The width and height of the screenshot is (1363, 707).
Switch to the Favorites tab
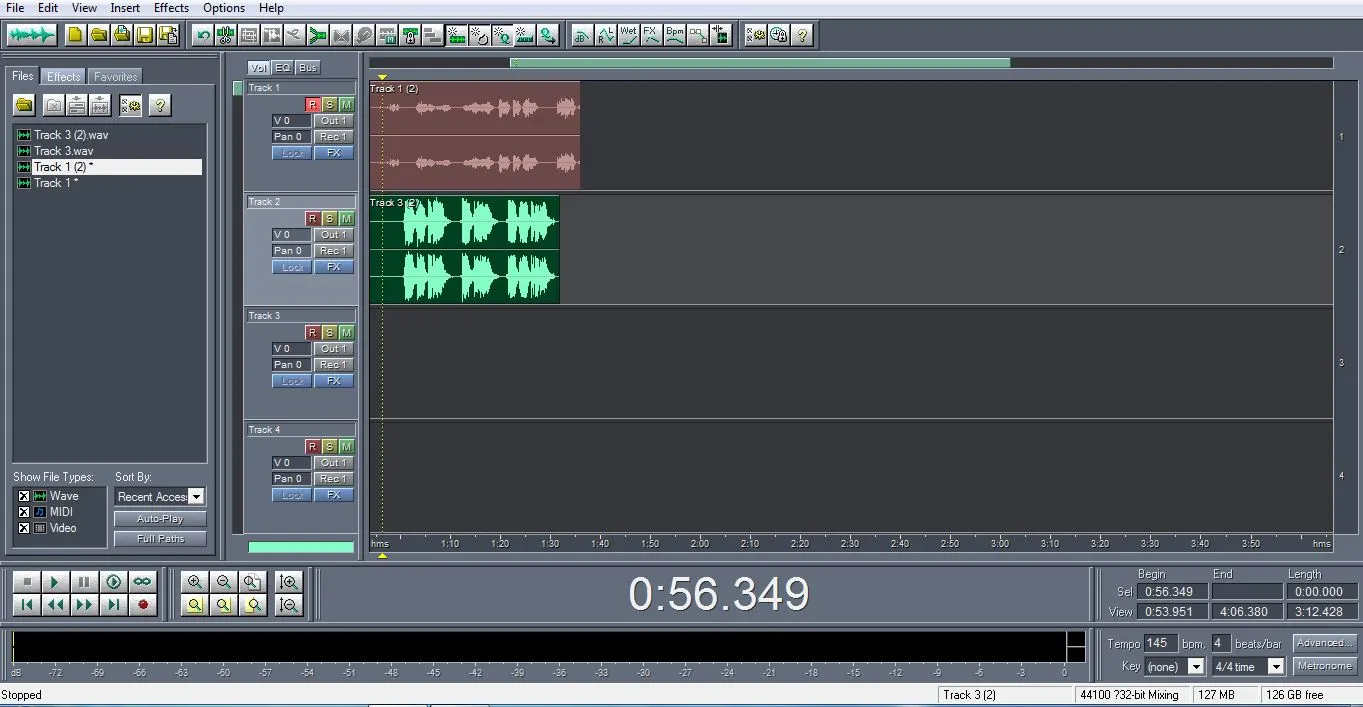pos(115,77)
